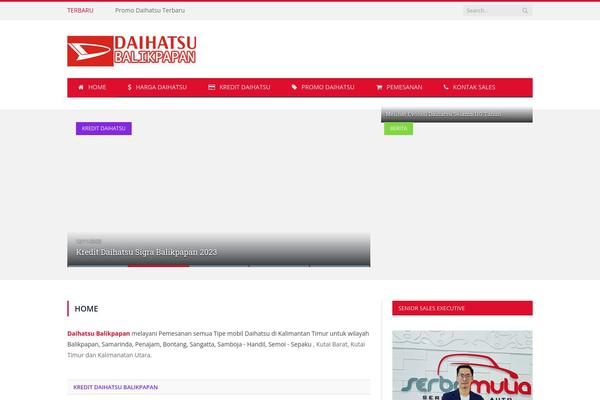Click the green Berita category badge
The width and height of the screenshot is (600, 400).
point(398,129)
